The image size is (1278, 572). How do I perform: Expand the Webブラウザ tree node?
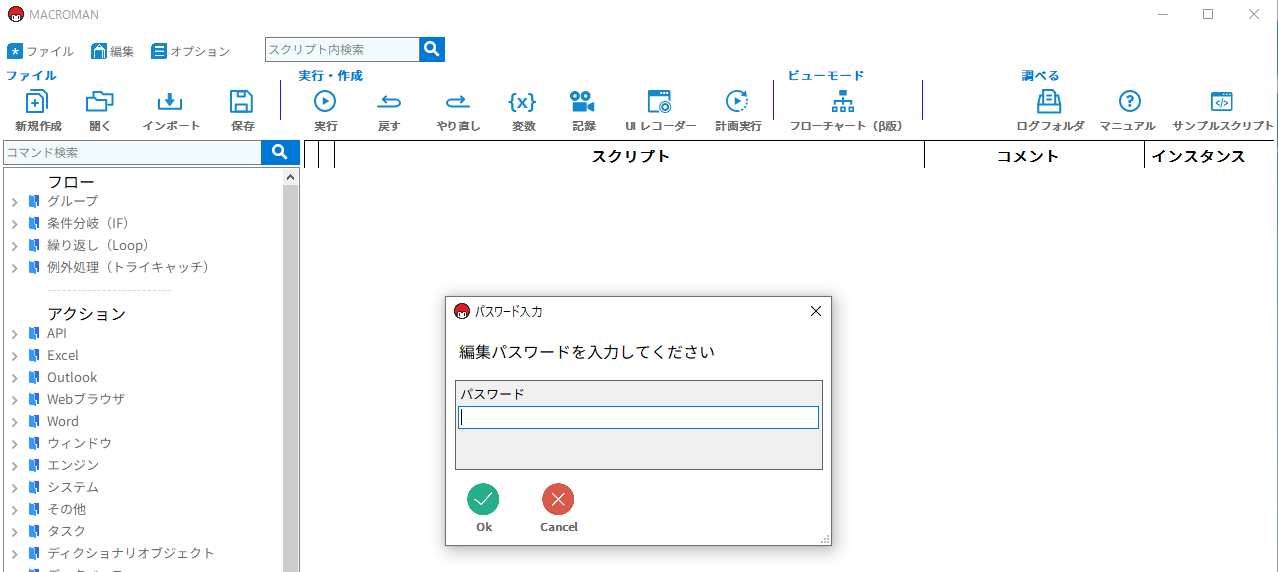(15, 400)
